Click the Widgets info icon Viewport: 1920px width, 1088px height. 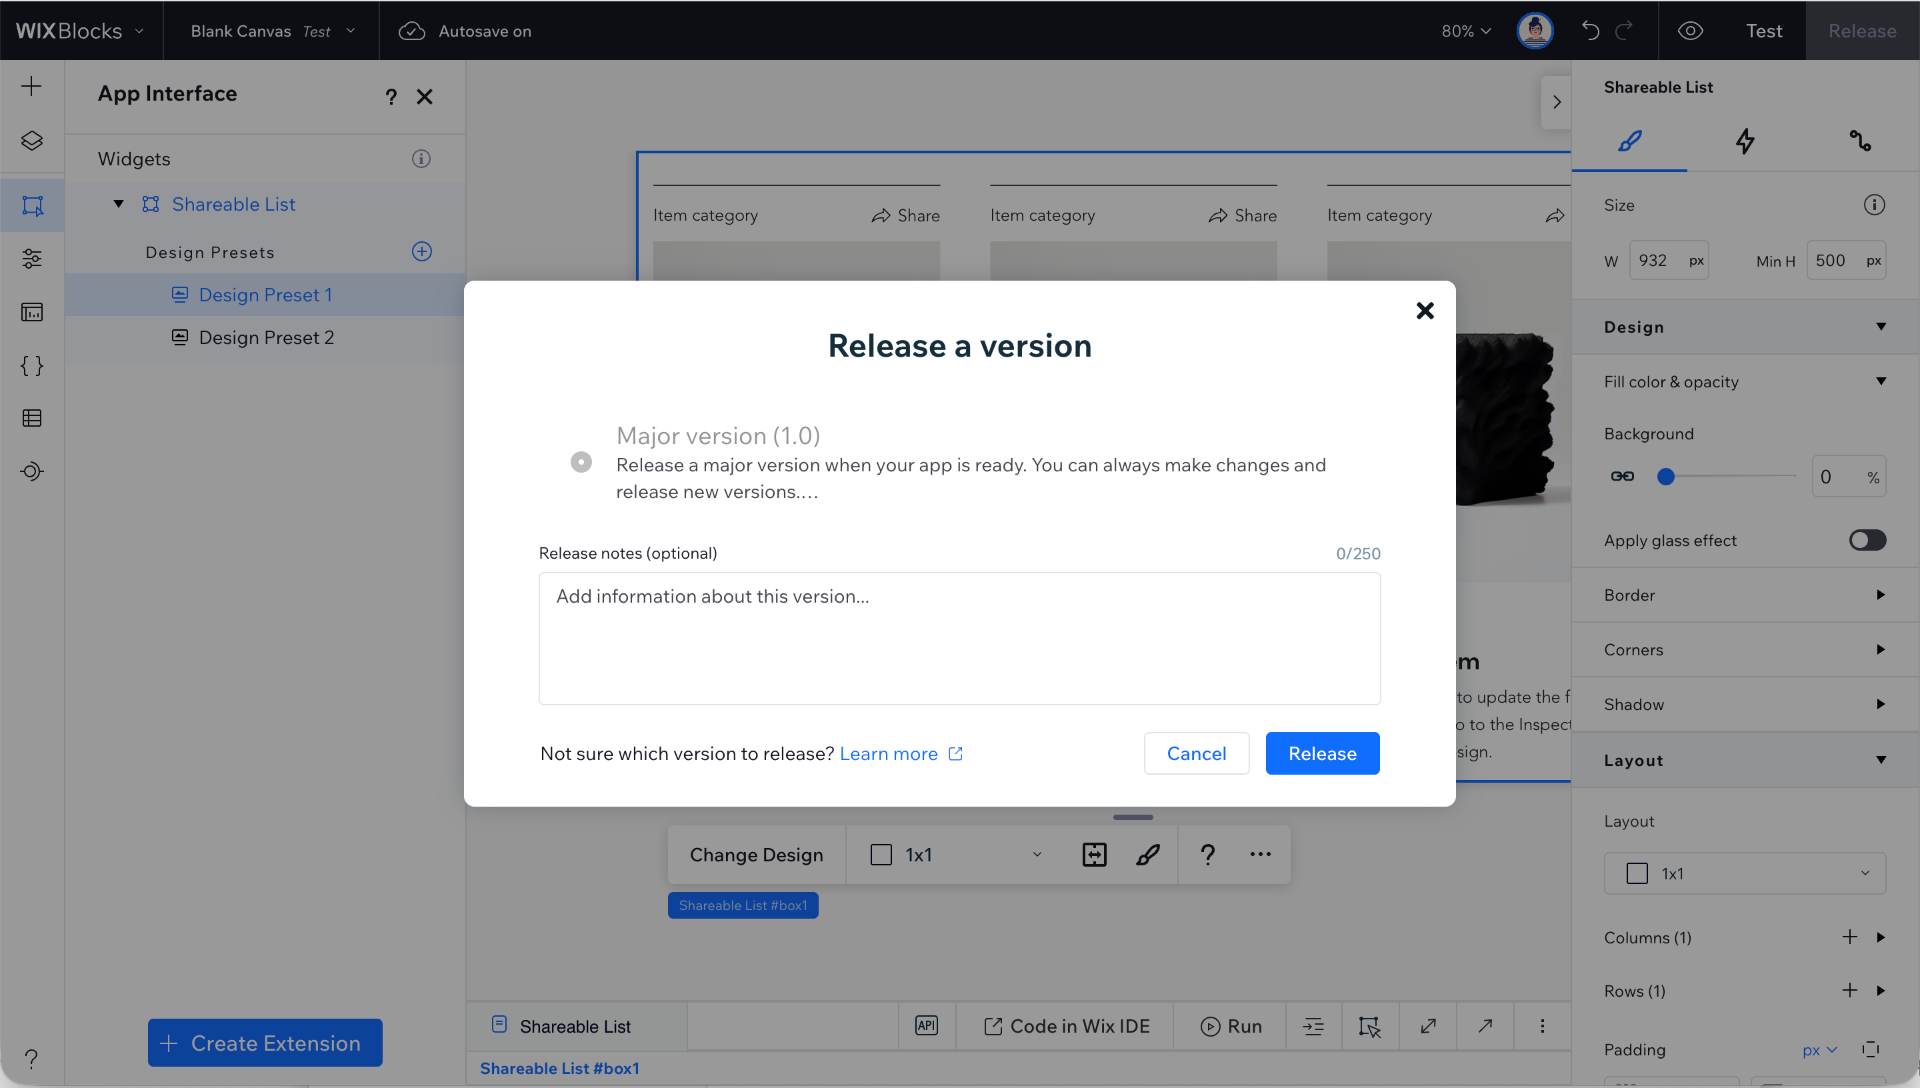421,159
